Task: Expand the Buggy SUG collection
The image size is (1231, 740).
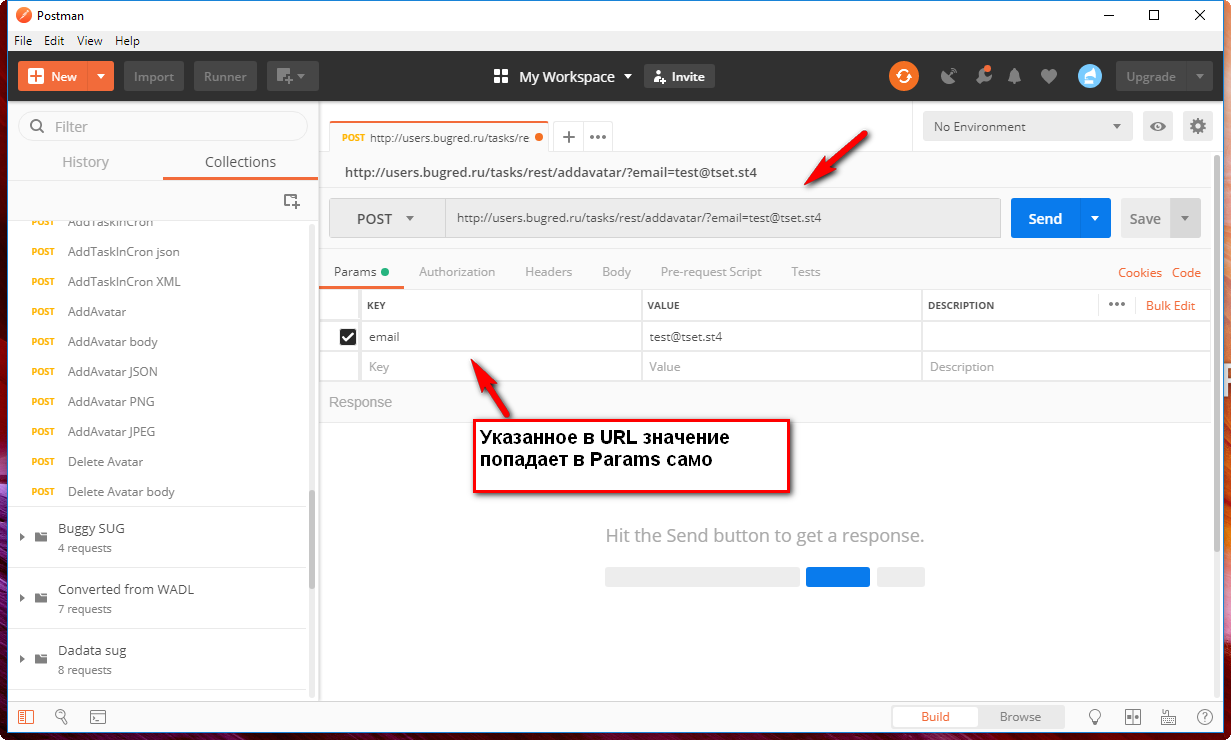Action: pos(22,537)
